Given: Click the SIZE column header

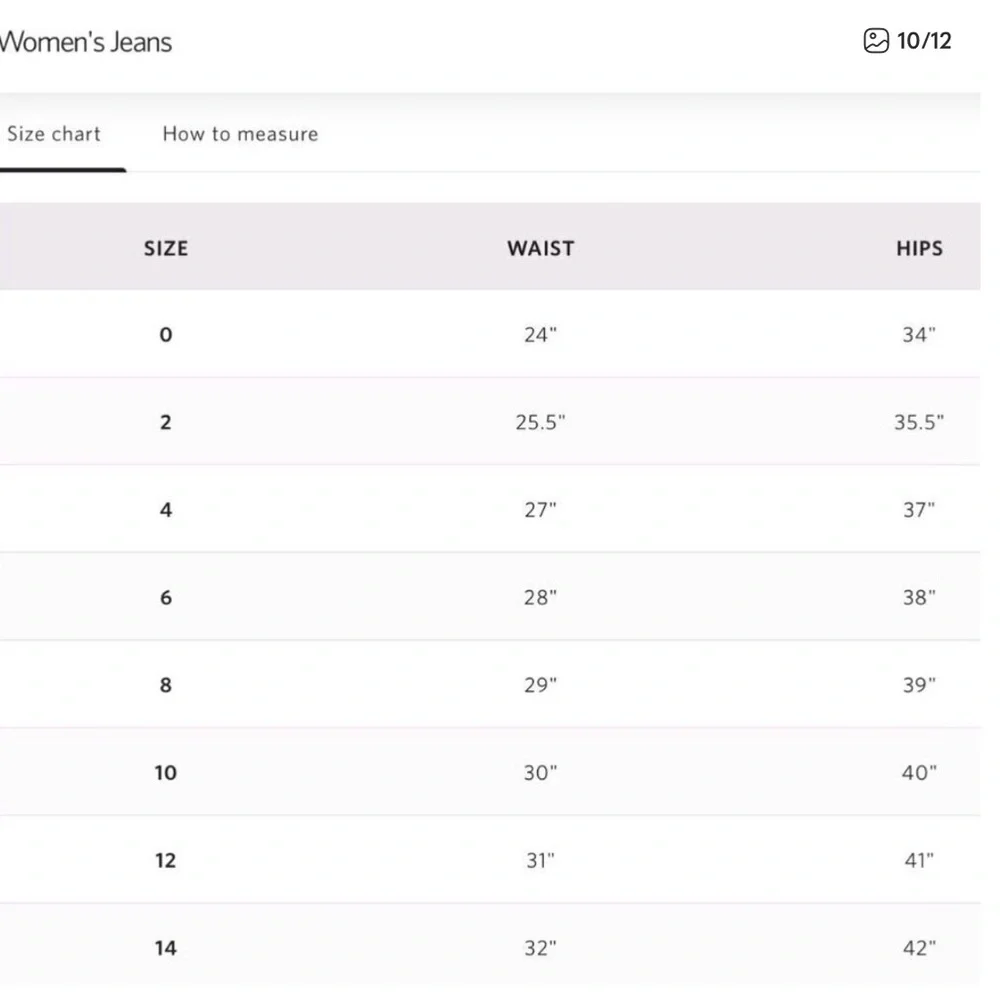Looking at the screenshot, I should tap(166, 248).
